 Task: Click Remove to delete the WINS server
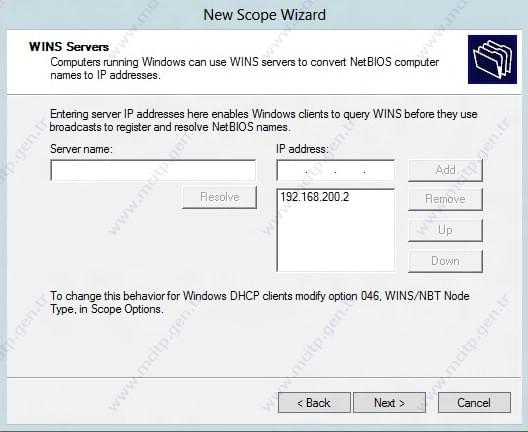click(446, 199)
